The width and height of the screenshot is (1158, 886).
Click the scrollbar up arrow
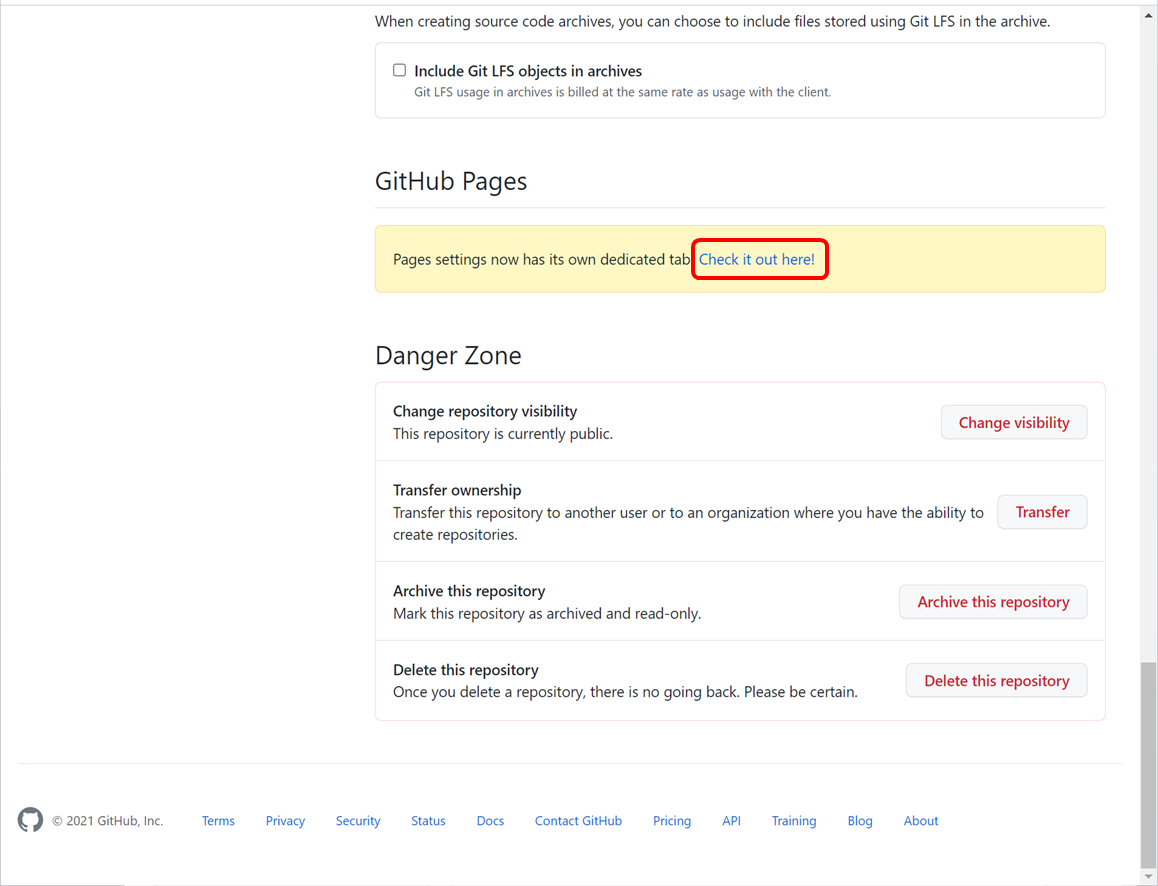point(1148,13)
